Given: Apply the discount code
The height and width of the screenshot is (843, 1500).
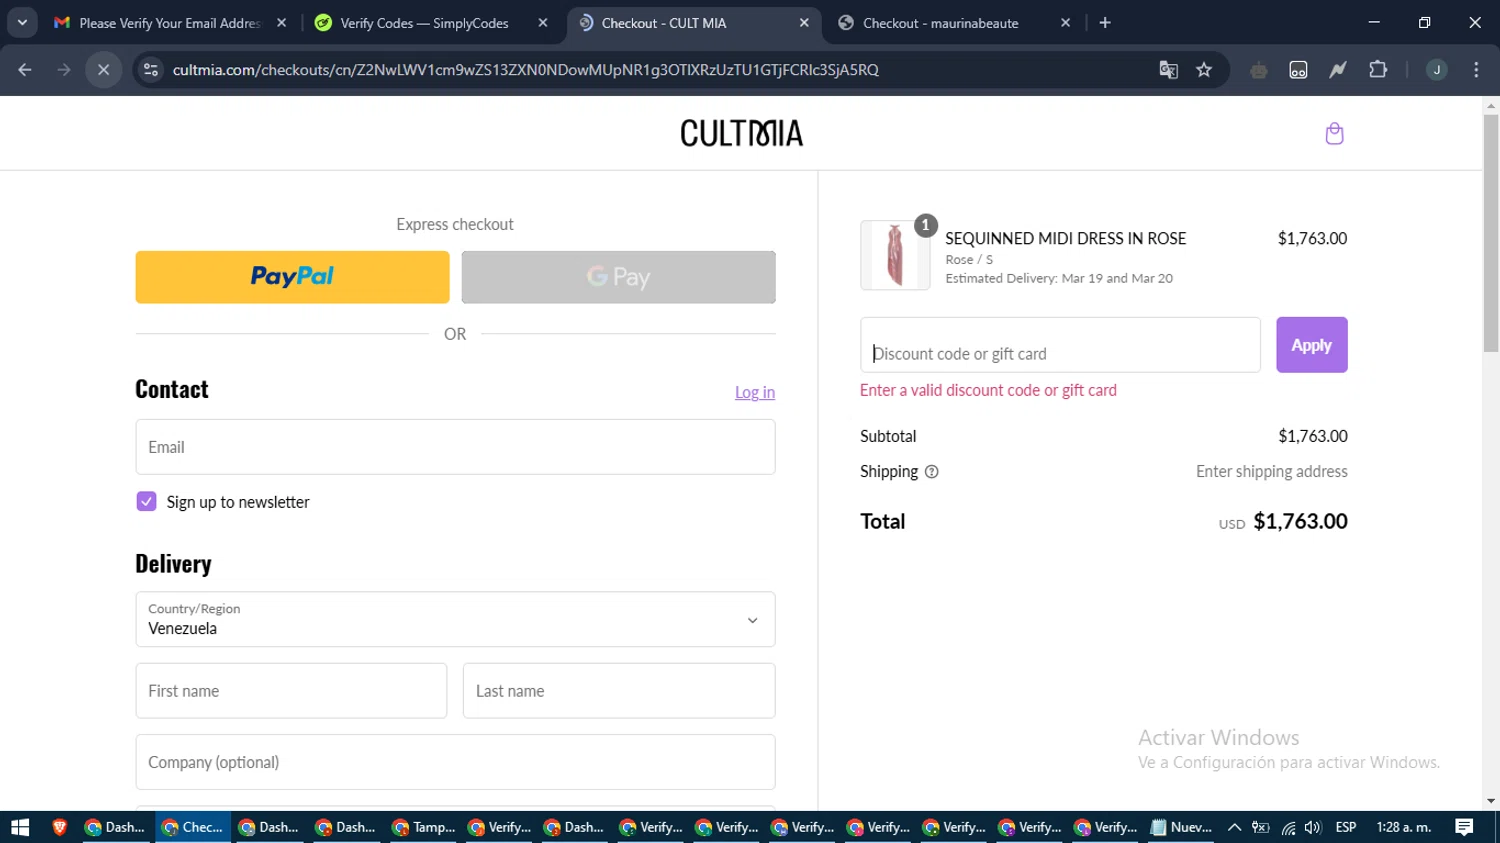Looking at the screenshot, I should (x=1311, y=345).
